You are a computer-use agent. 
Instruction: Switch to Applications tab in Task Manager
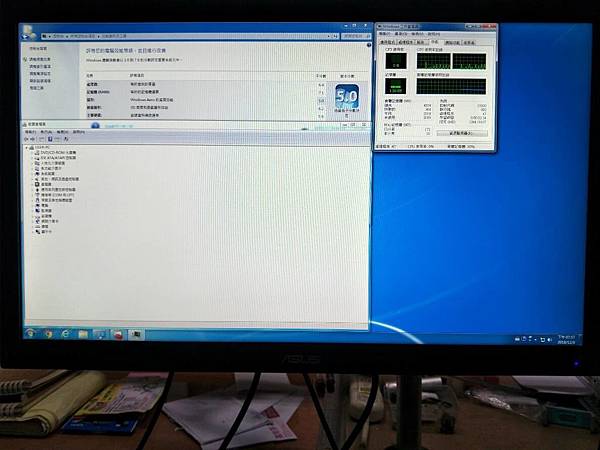[x=387, y=42]
